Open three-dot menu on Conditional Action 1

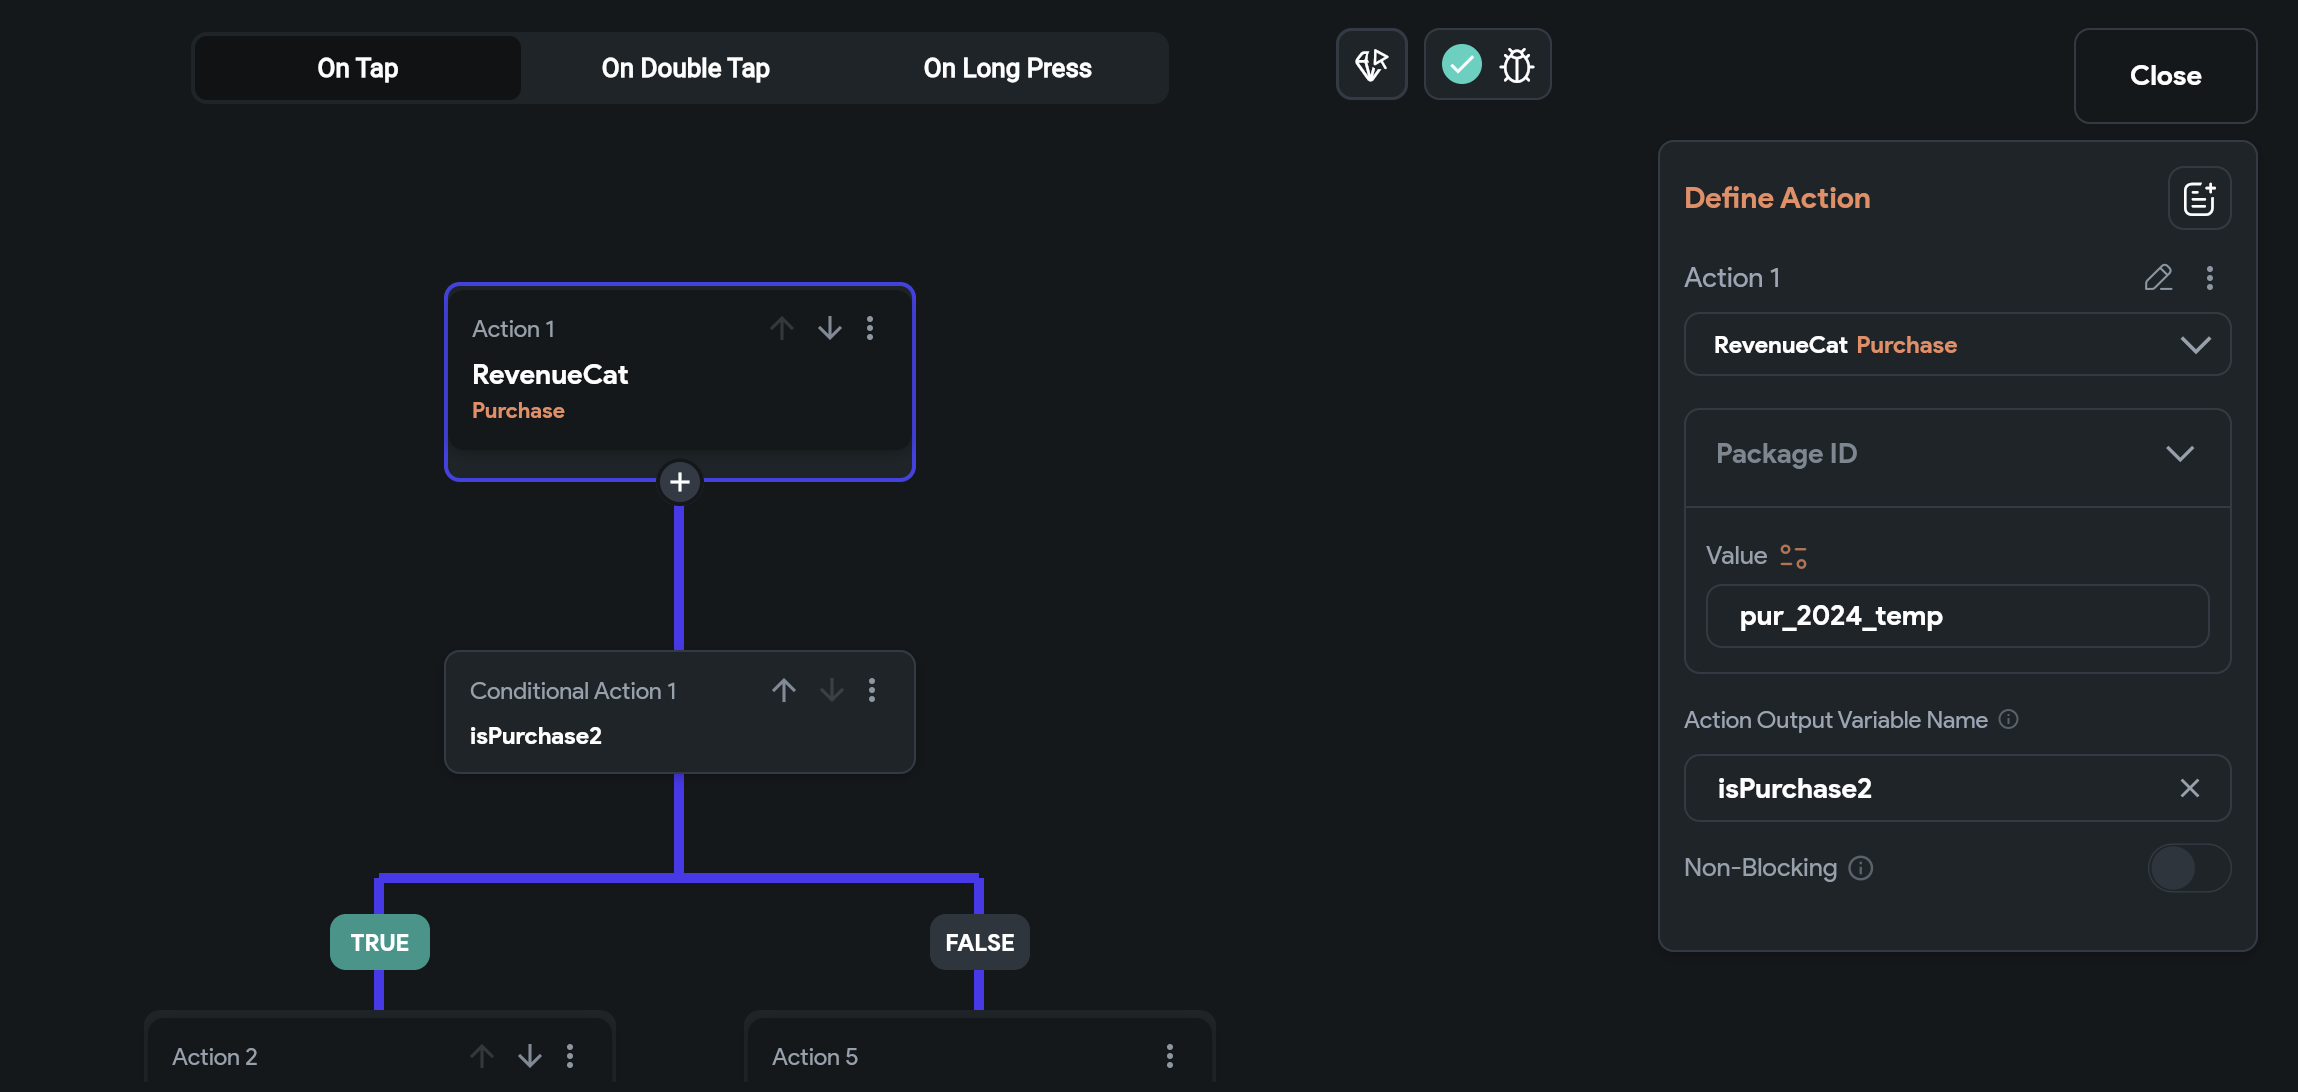[x=871, y=690]
